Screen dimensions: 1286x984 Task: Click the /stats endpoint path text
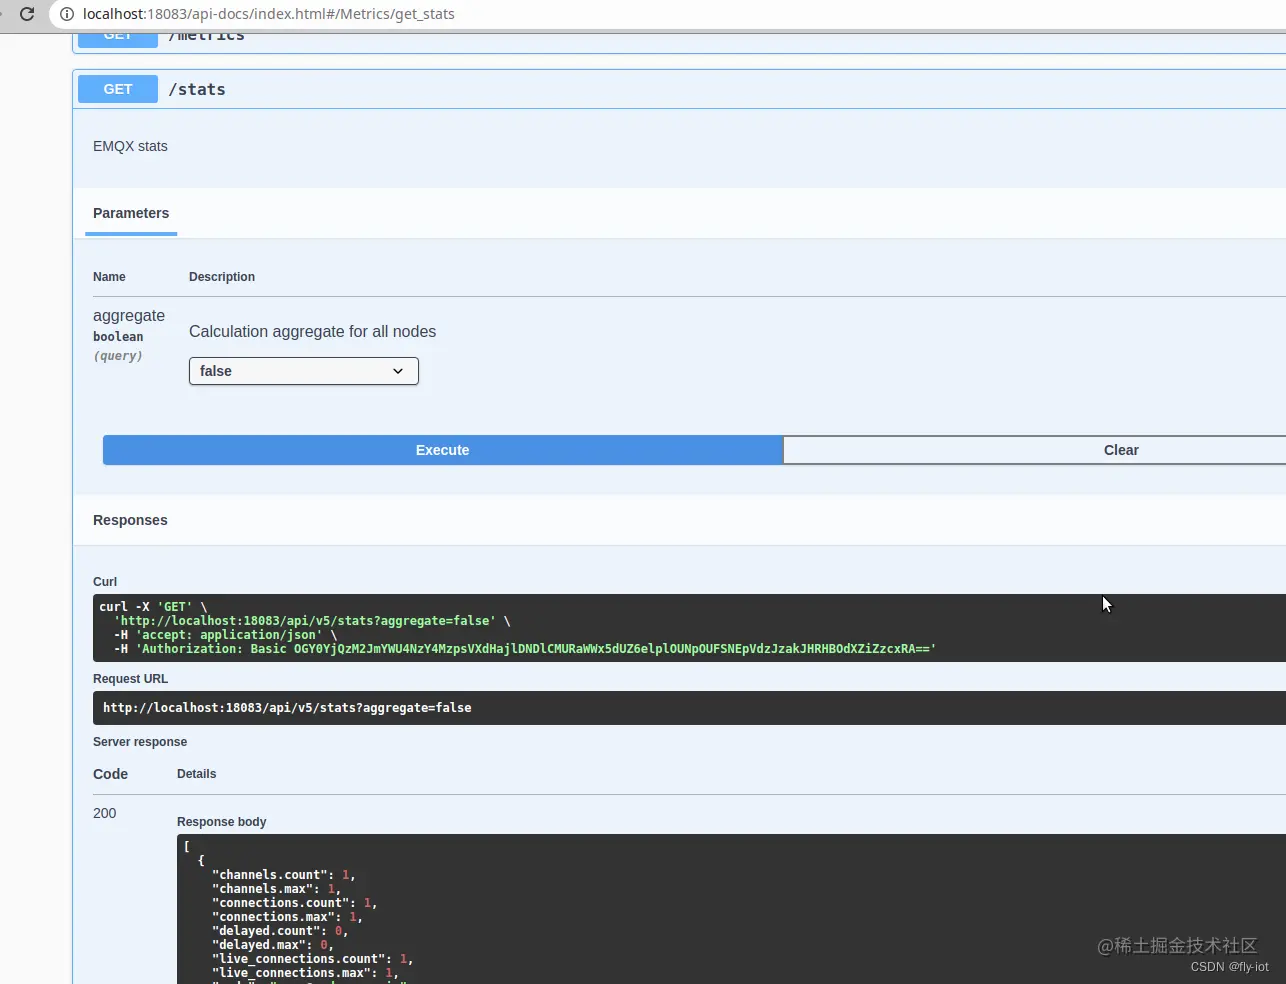click(197, 89)
